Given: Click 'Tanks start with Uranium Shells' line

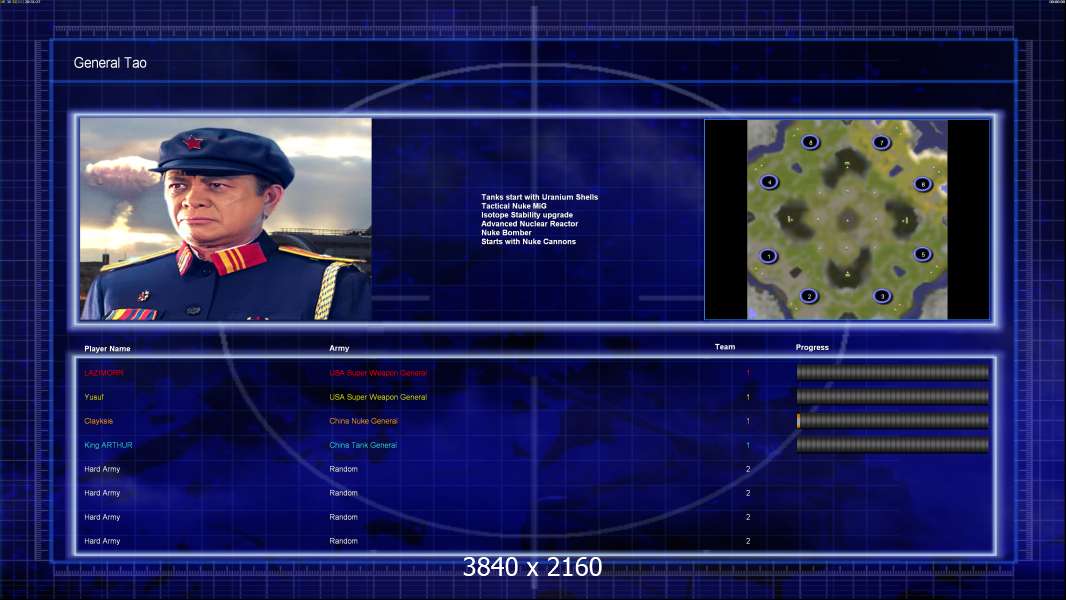Looking at the screenshot, I should tap(540, 197).
